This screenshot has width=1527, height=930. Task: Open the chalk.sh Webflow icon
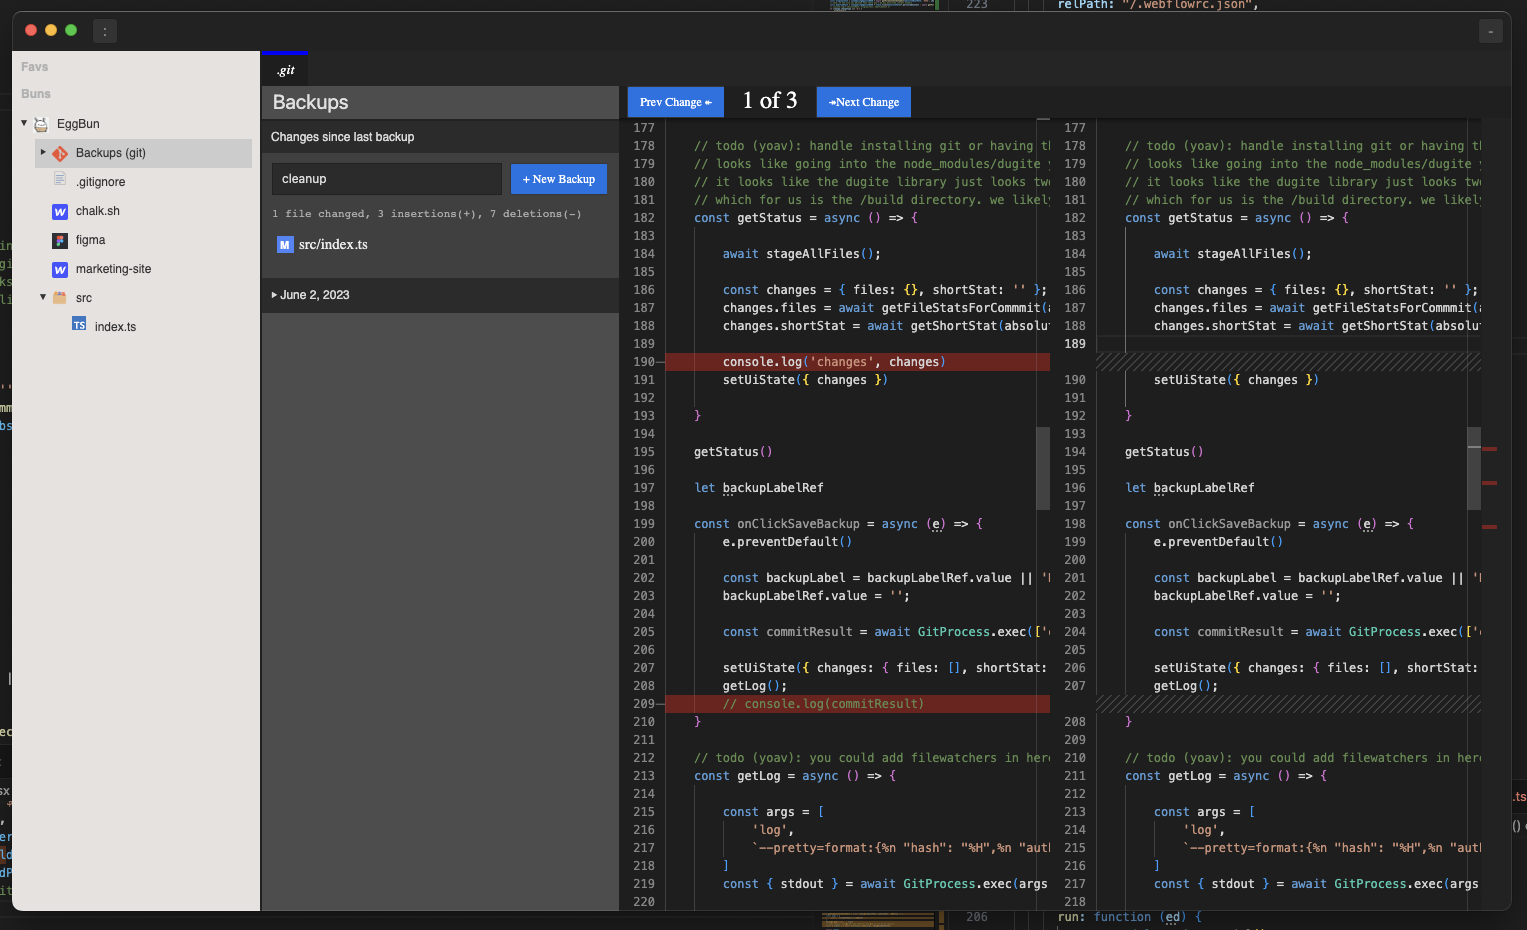coord(60,211)
